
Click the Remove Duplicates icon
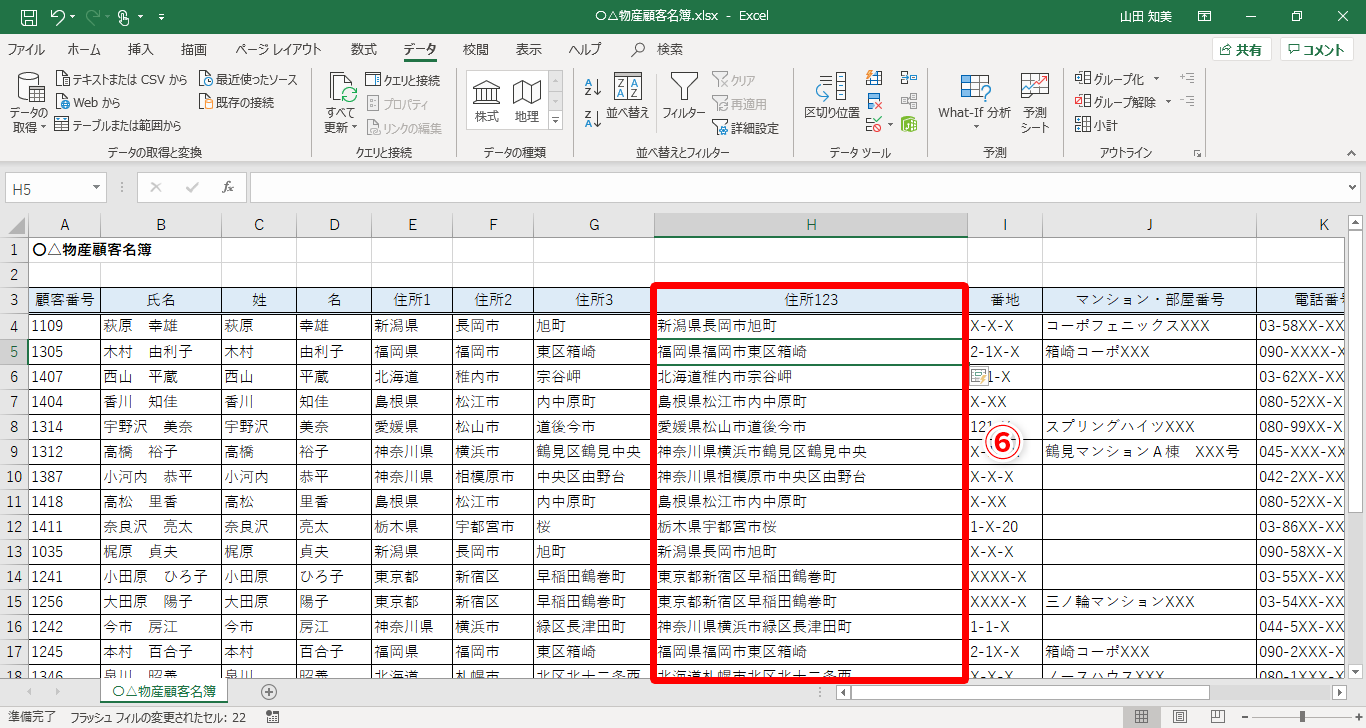[x=875, y=101]
